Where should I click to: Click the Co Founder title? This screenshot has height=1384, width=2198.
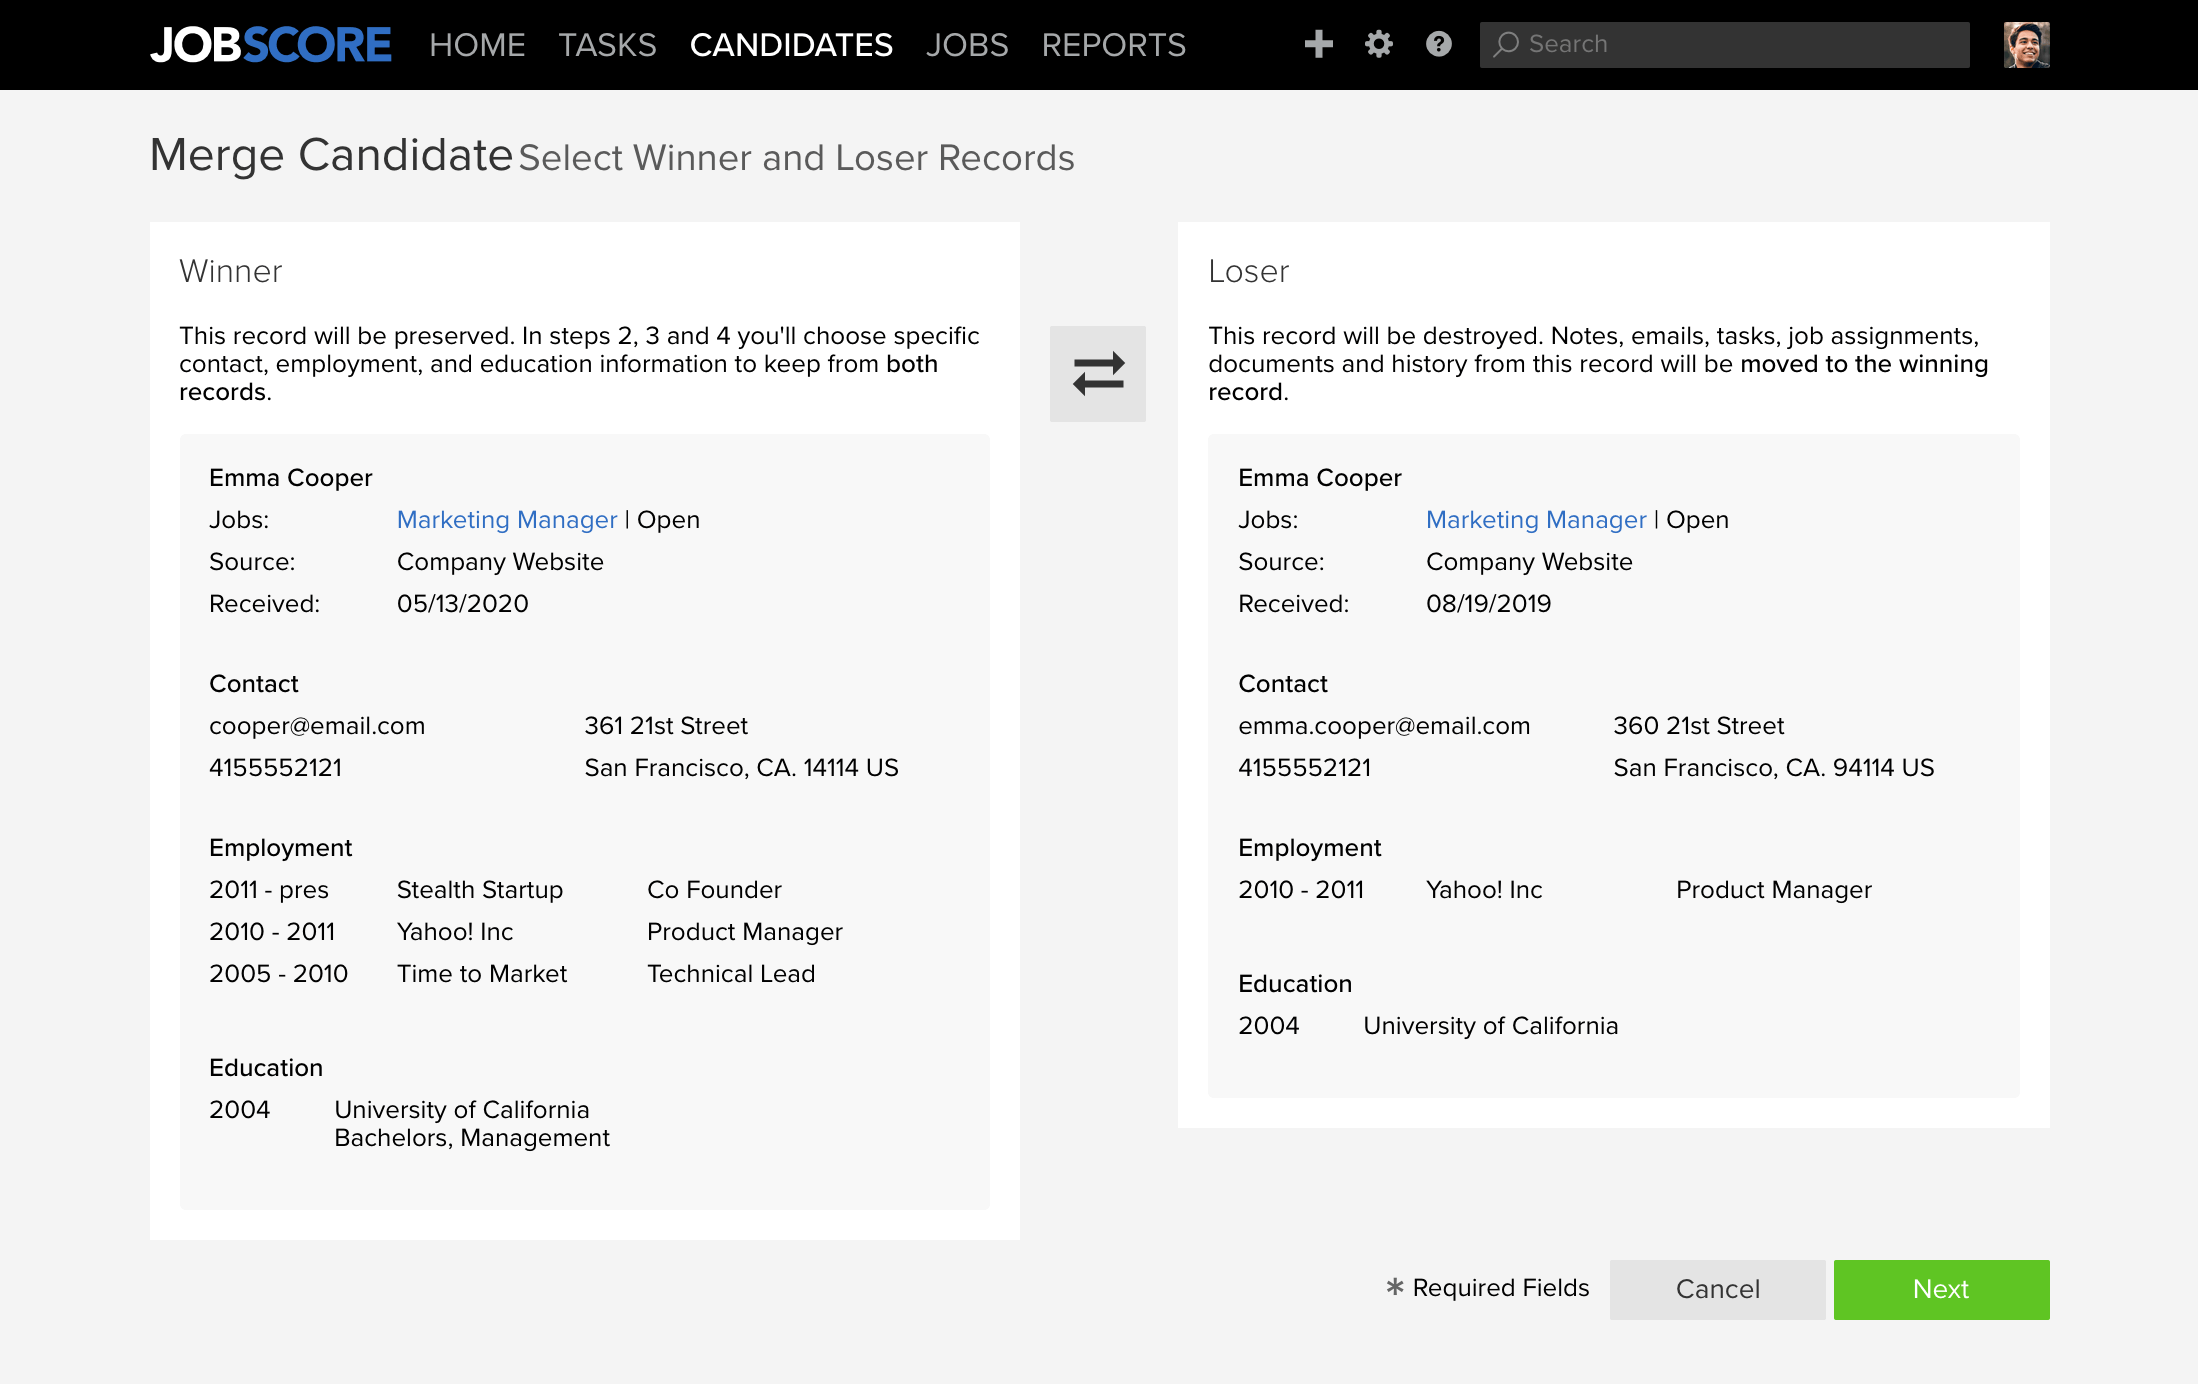714,890
